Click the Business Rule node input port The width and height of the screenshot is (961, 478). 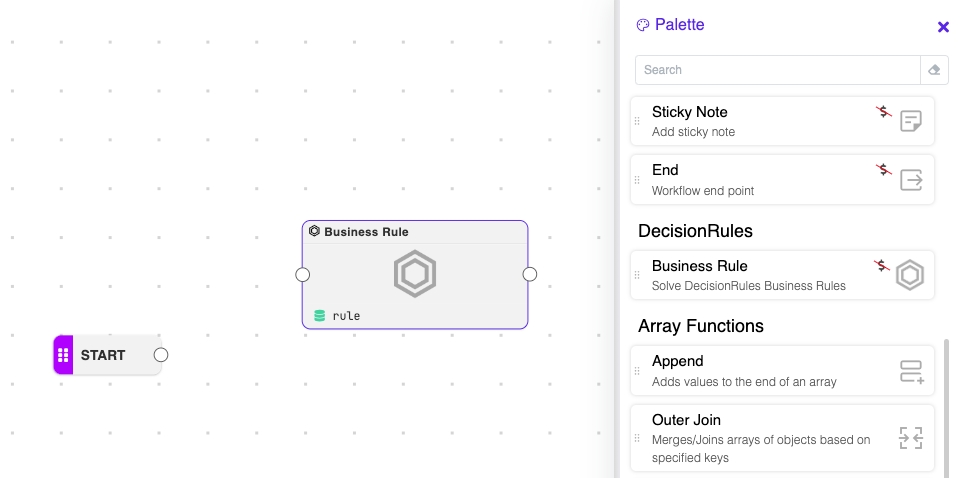[303, 275]
